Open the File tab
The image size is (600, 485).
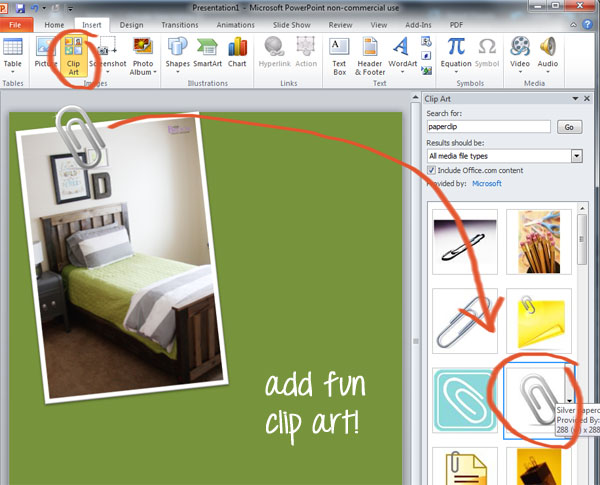(x=16, y=25)
